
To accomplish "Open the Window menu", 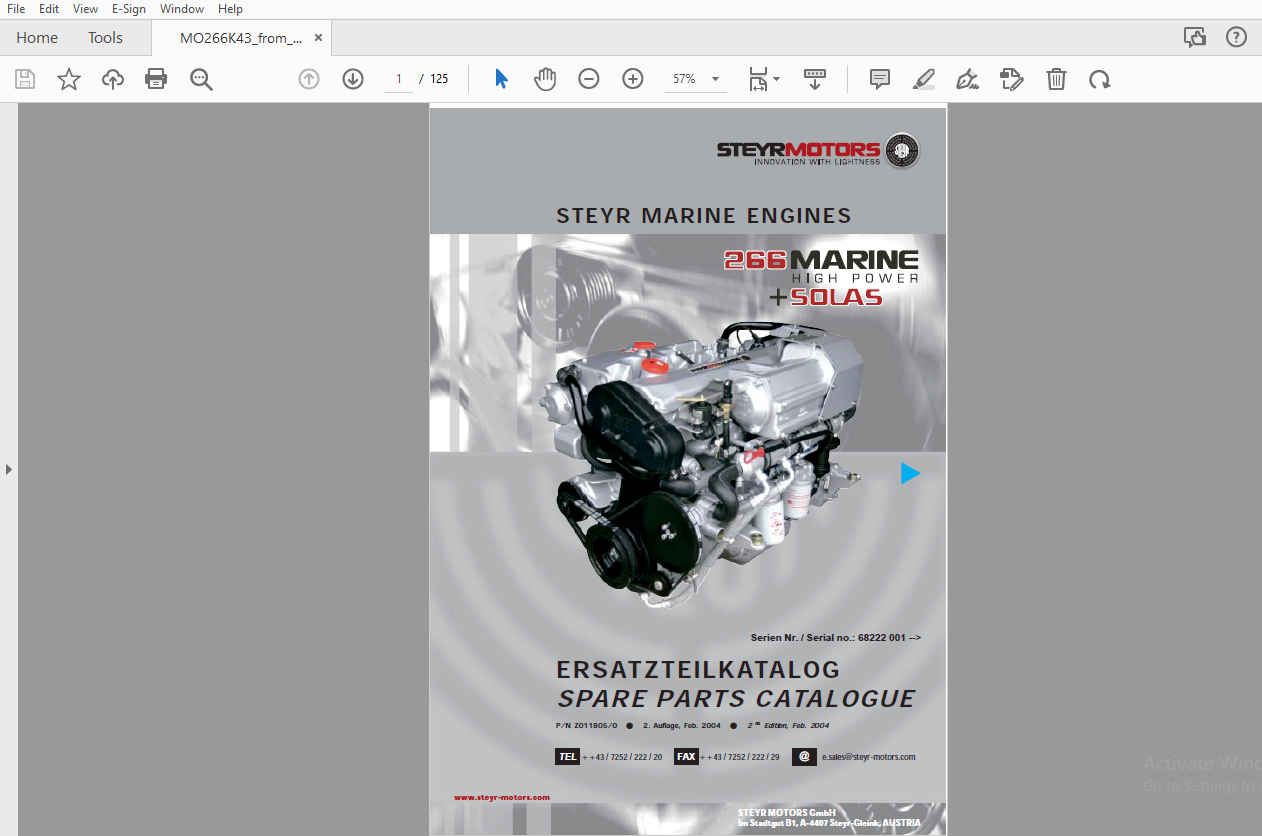I will coord(182,9).
